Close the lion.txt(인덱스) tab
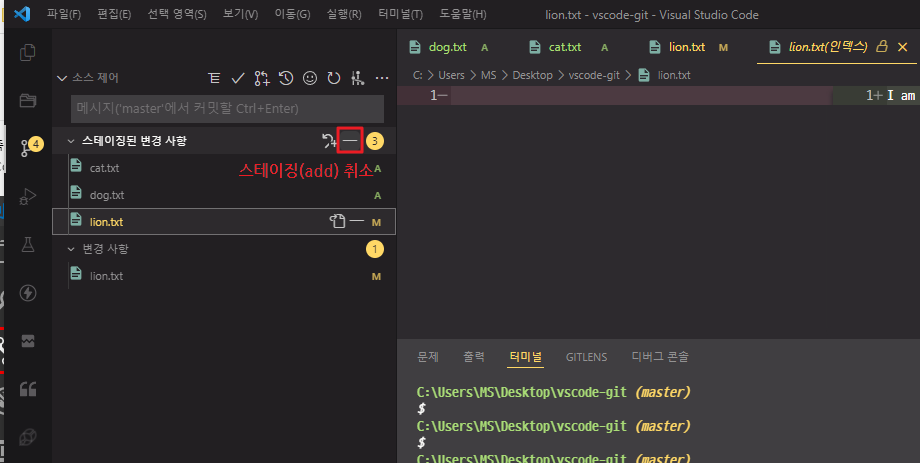The image size is (920, 463). (x=903, y=47)
